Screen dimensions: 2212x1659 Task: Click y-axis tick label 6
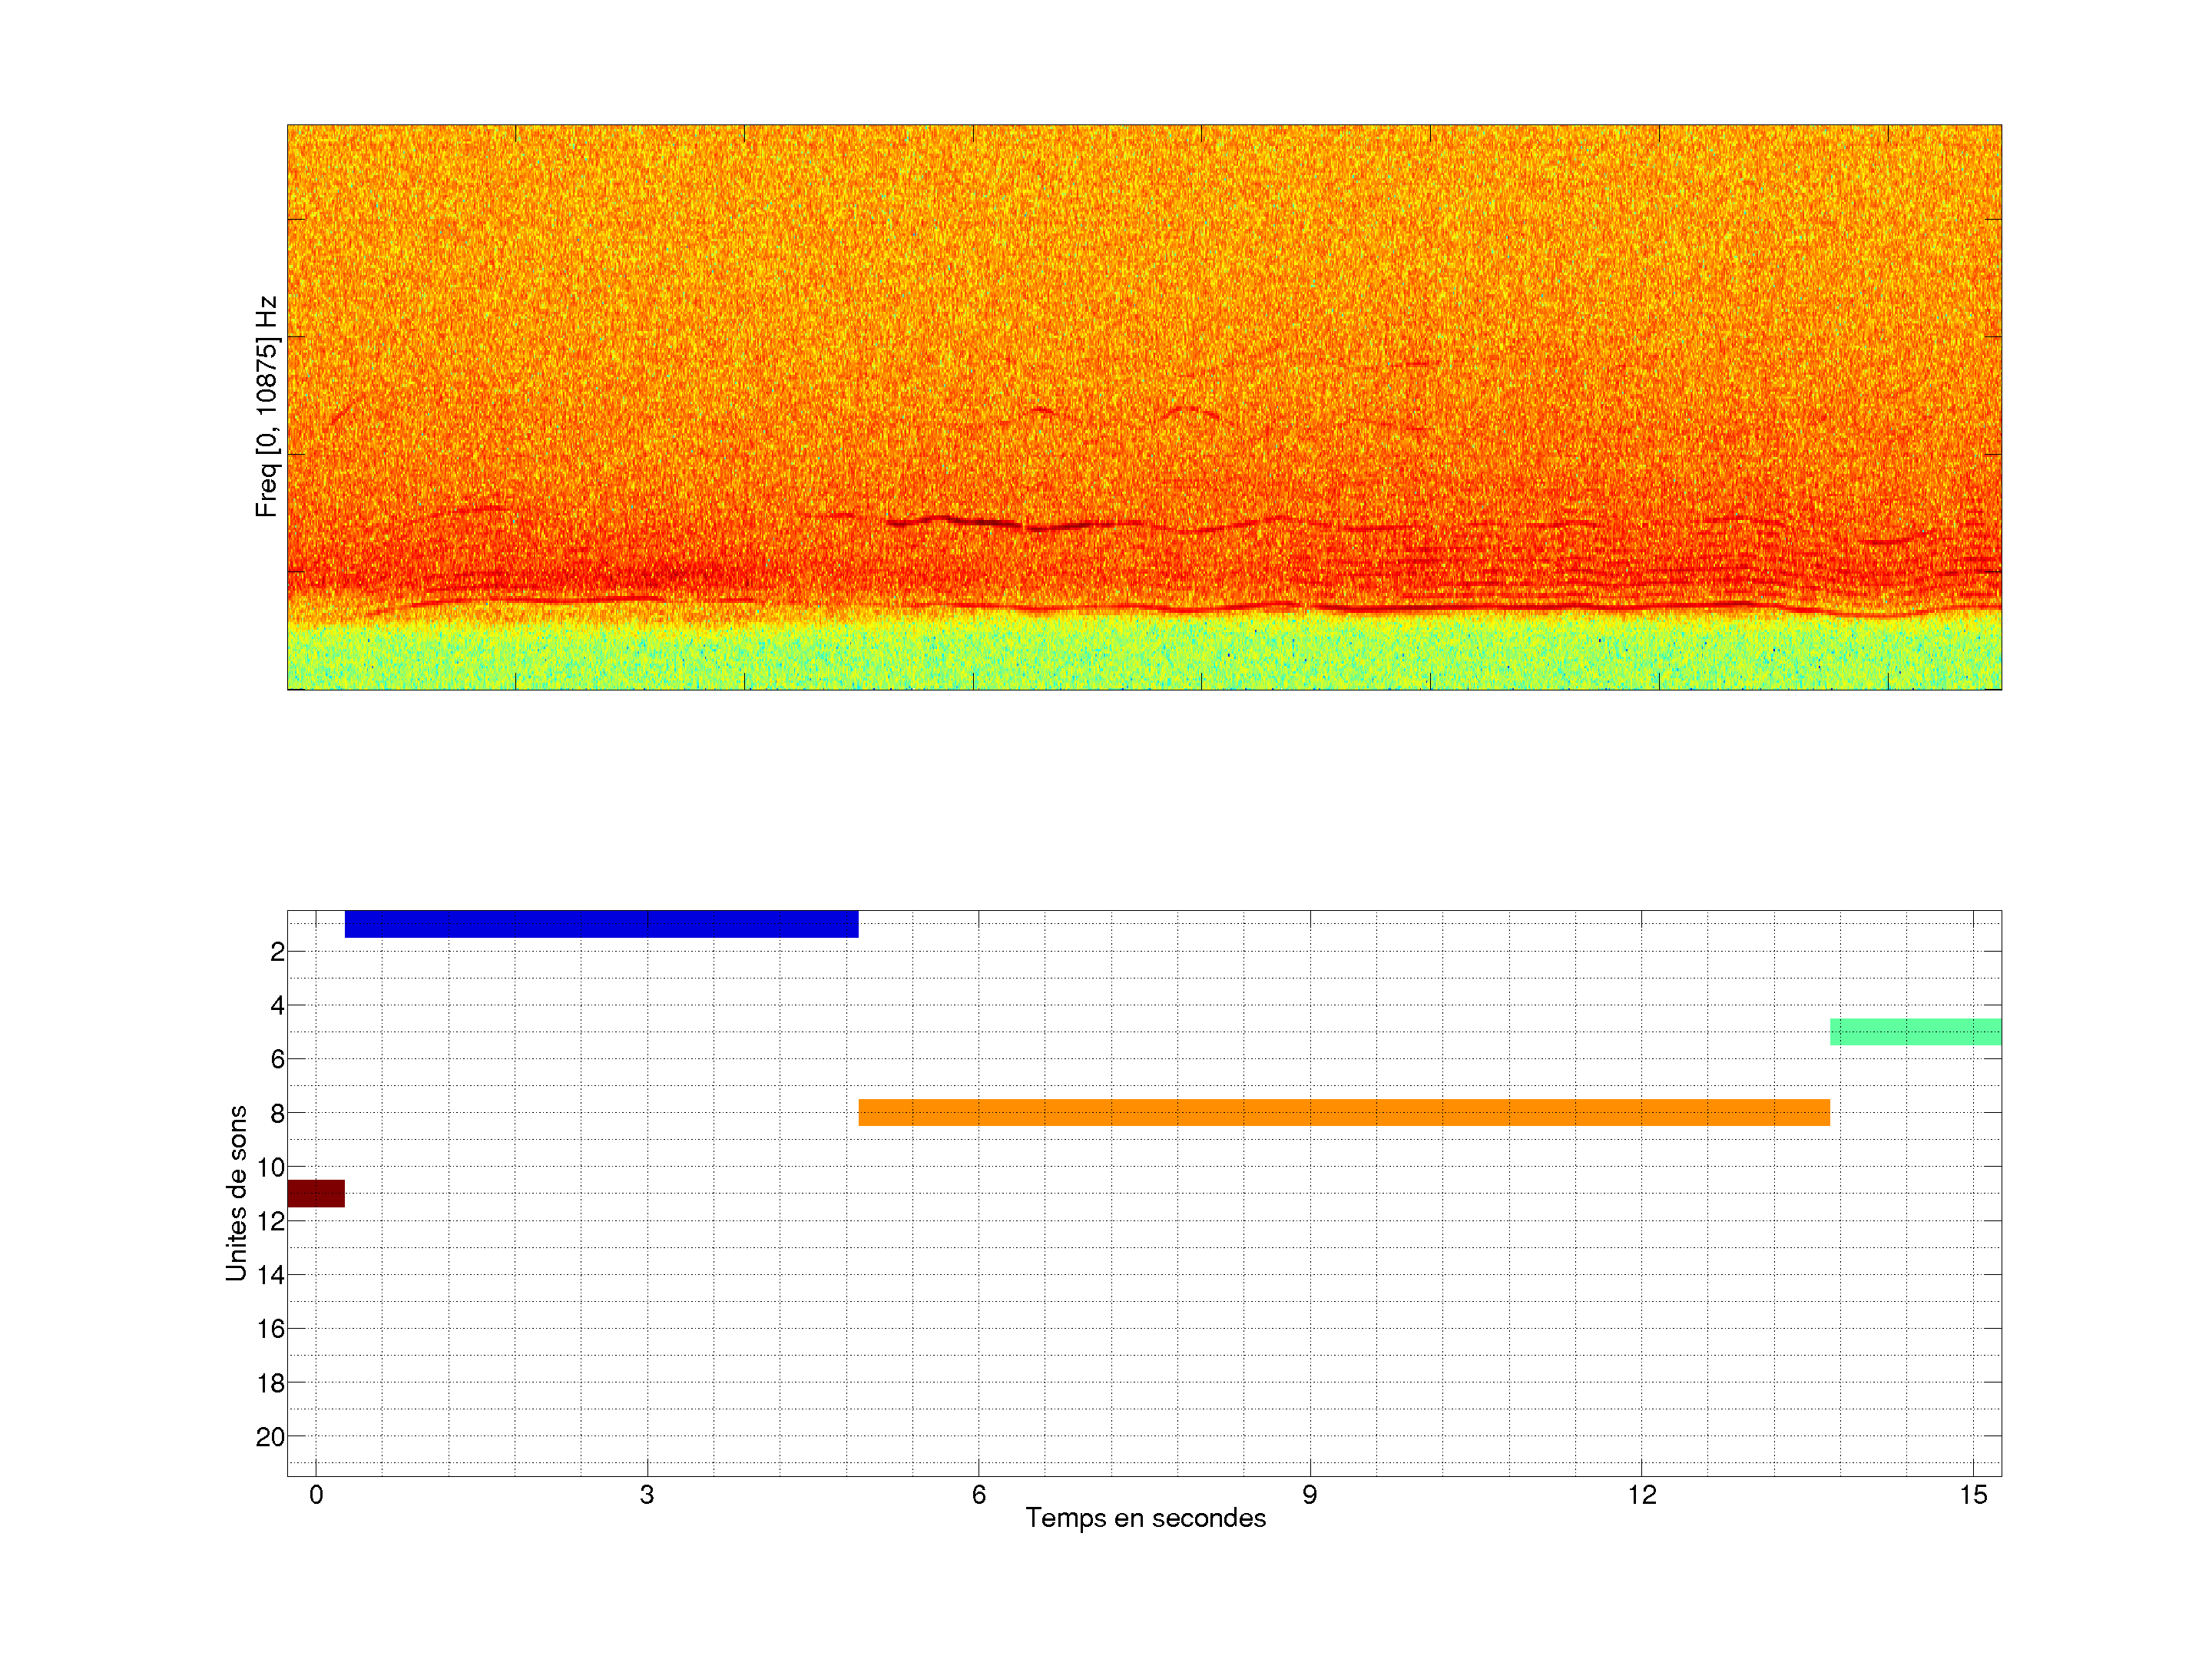click(277, 1059)
